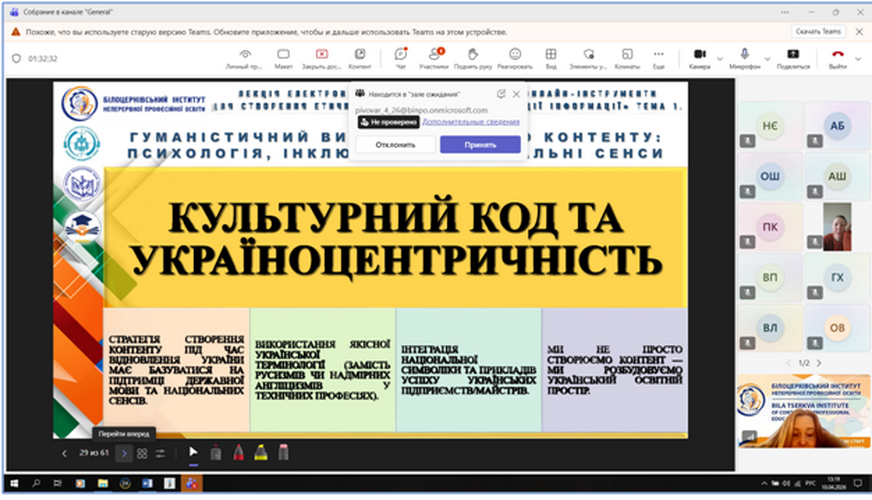
Task: Go to the next slide
Action: 124,453
